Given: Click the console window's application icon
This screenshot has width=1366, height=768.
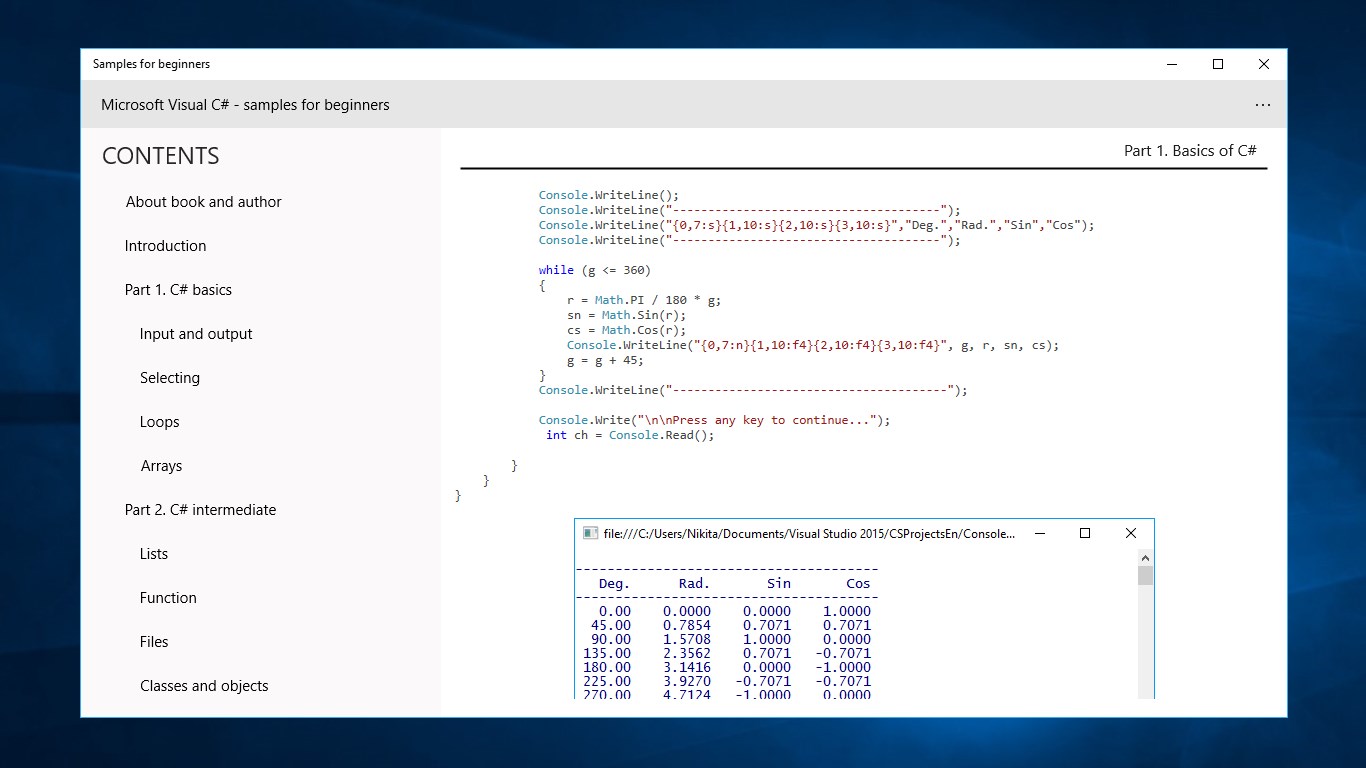Looking at the screenshot, I should [590, 533].
